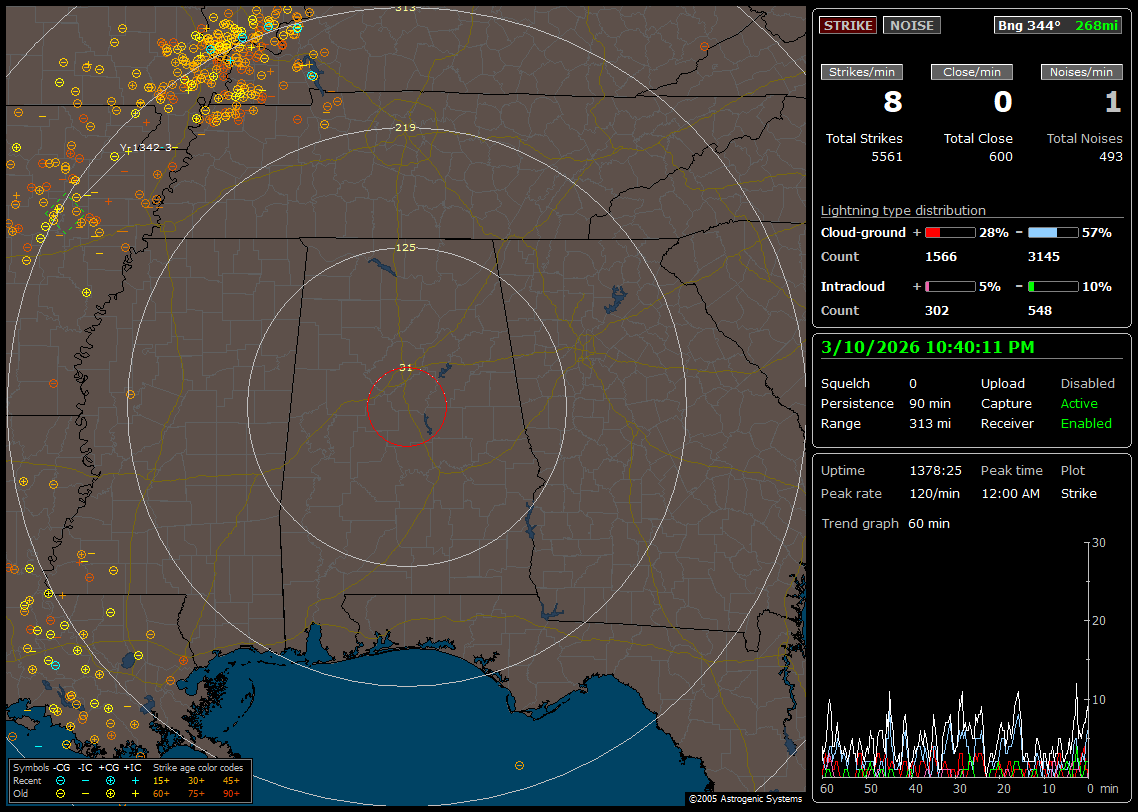1138x812 pixels.
Task: Toggle the NOISE indicator
Action: coord(911,25)
